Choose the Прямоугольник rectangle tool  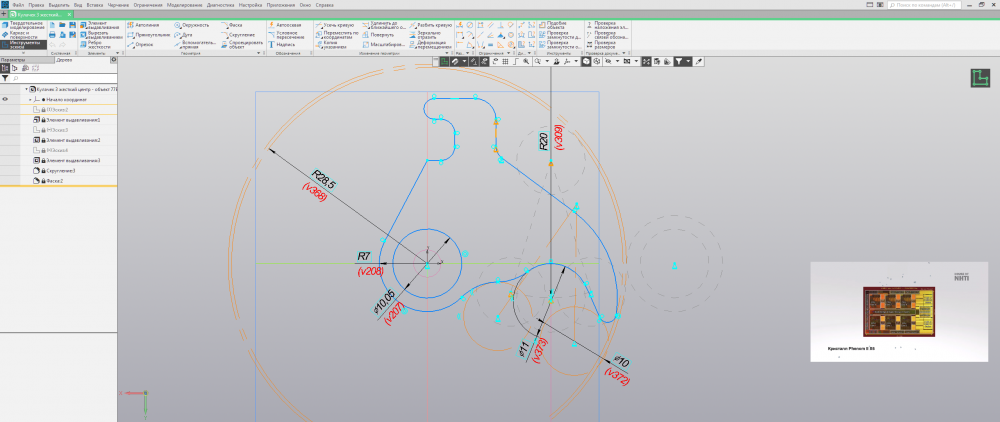[x=150, y=34]
